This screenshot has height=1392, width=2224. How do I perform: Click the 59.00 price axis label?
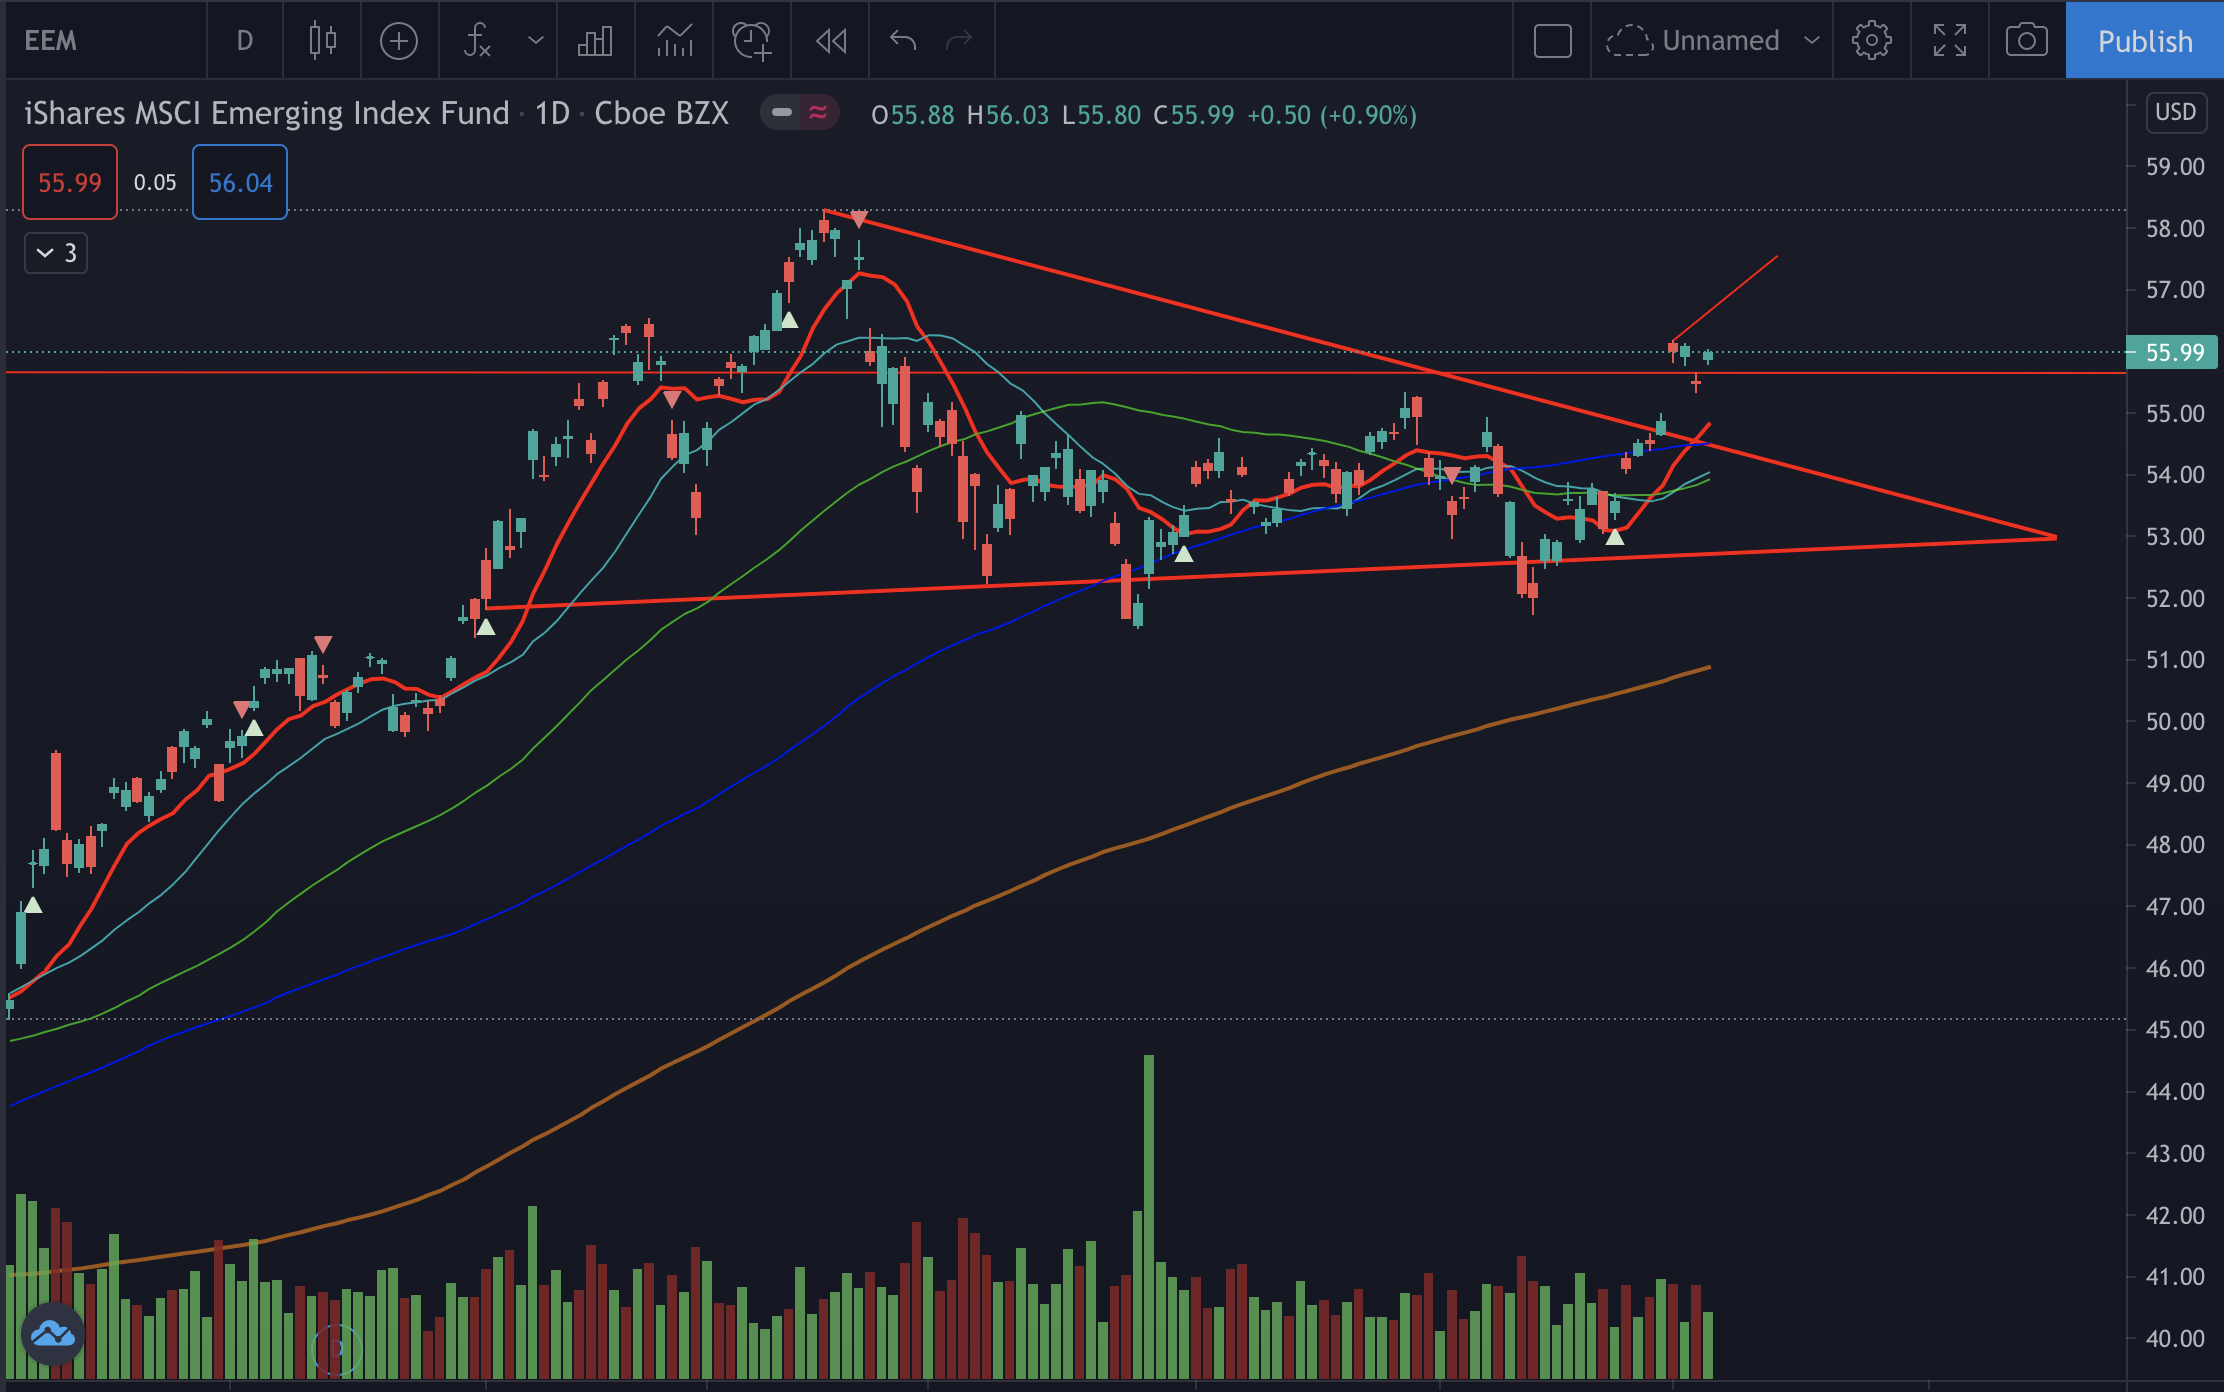coord(2175,167)
